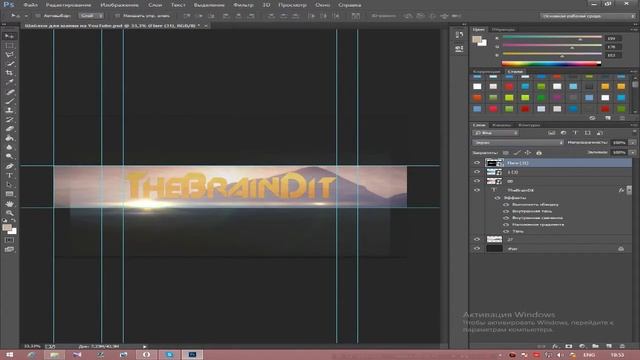
Task: Select the Brush tool
Action: point(9,101)
